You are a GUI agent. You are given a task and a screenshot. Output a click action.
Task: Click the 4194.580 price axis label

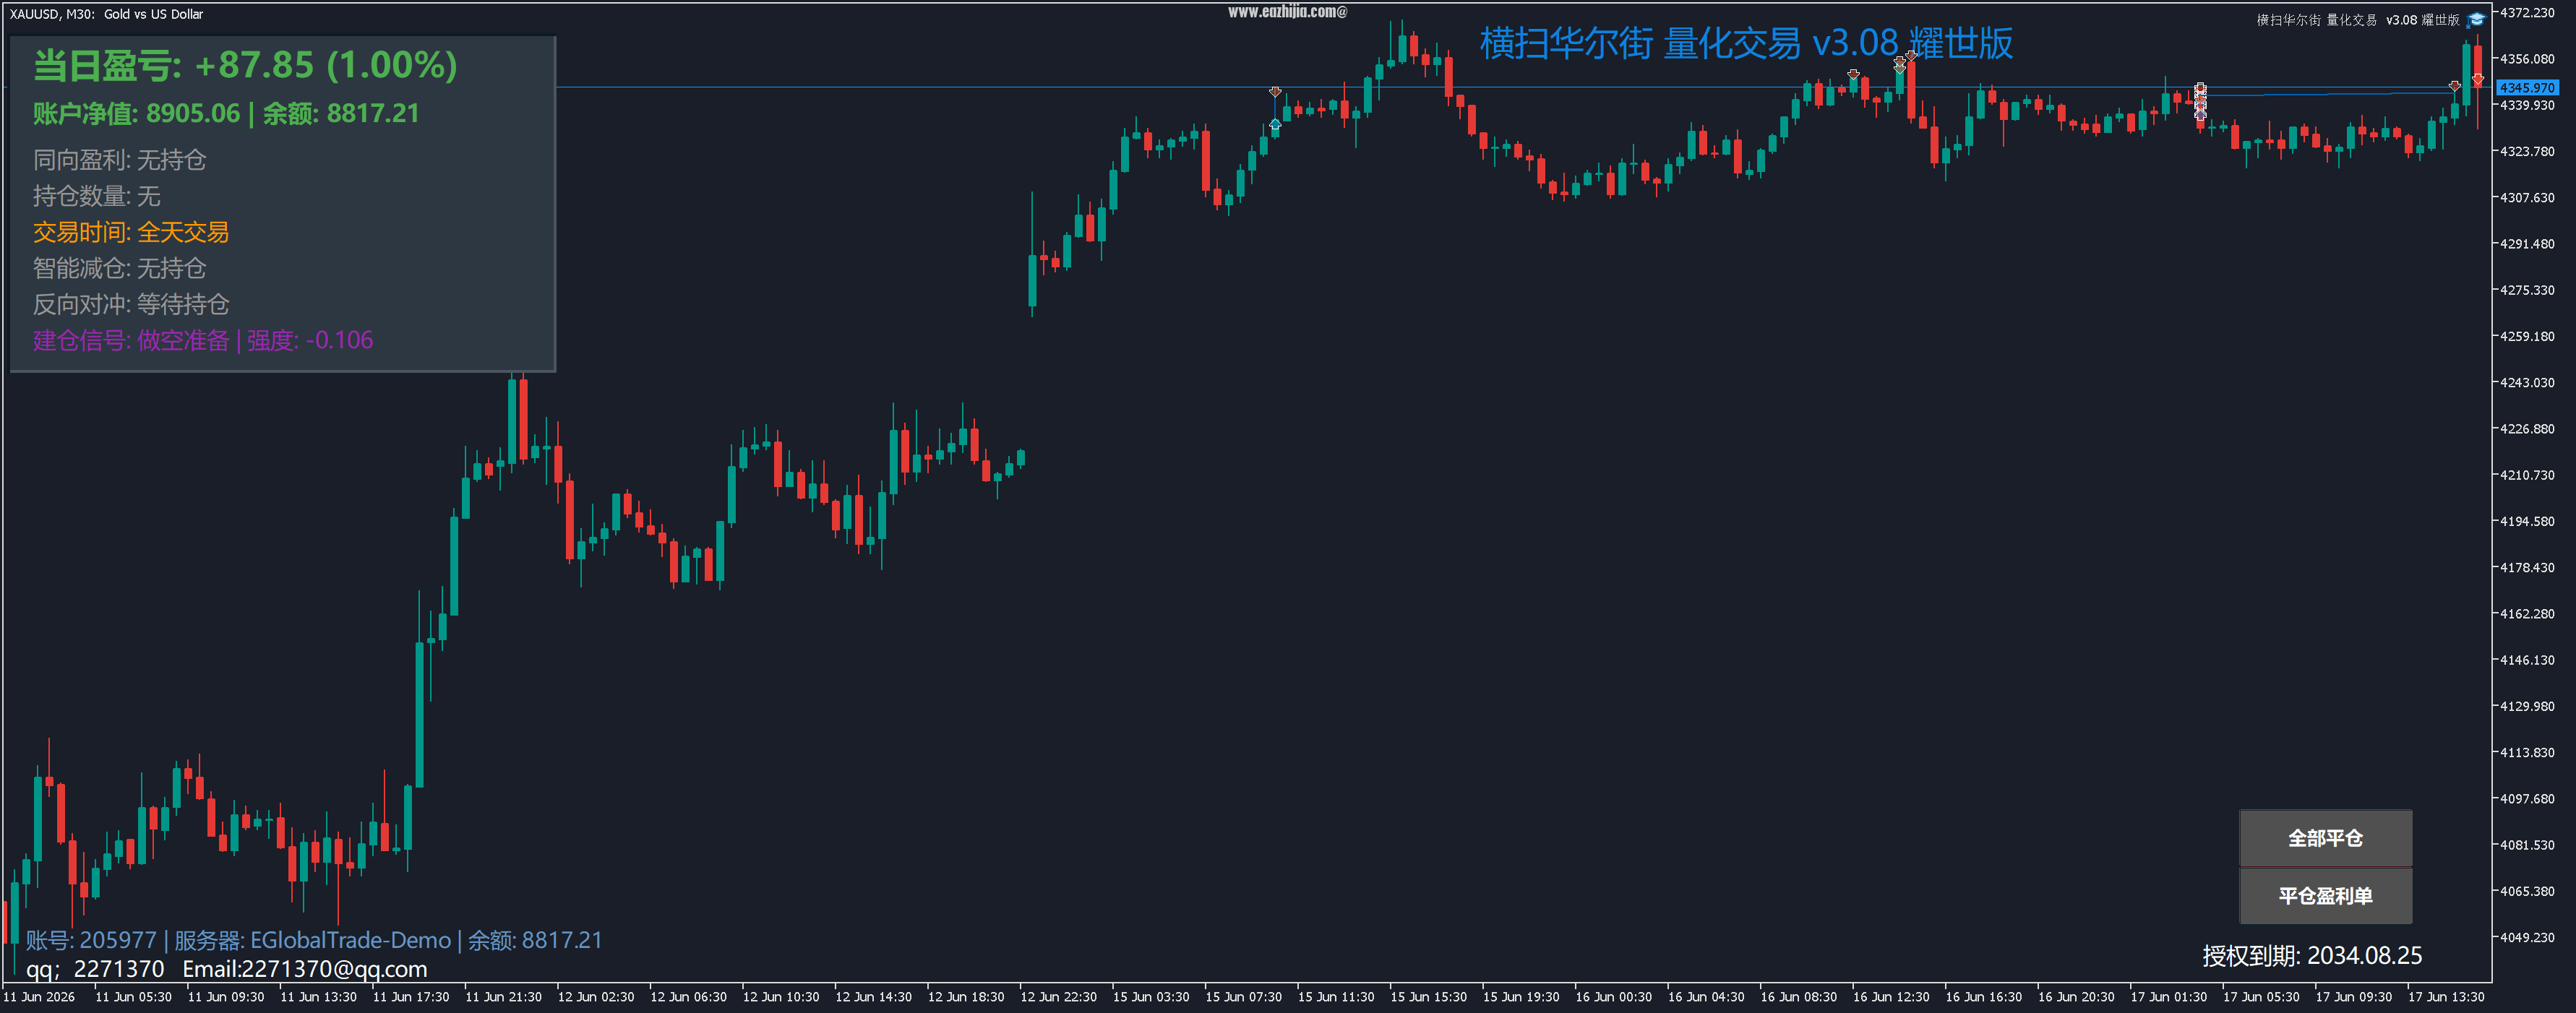[2527, 522]
